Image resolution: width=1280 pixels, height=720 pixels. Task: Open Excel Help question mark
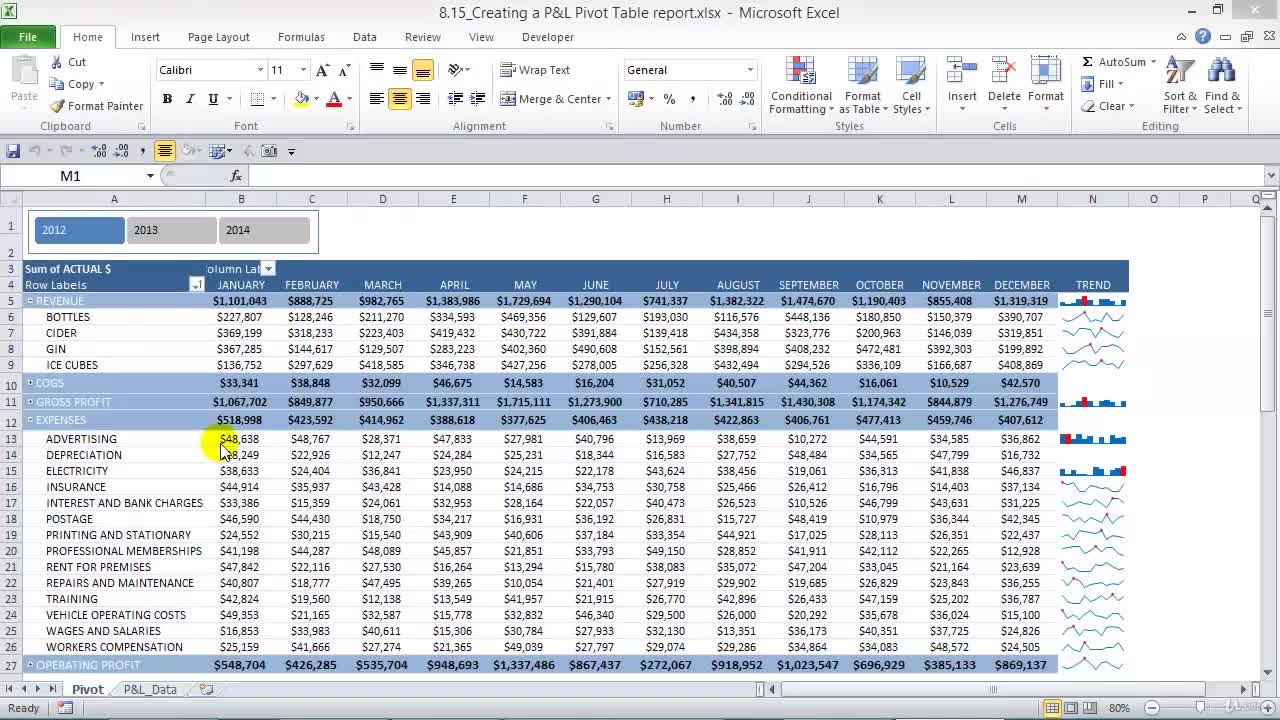[x=1203, y=37]
